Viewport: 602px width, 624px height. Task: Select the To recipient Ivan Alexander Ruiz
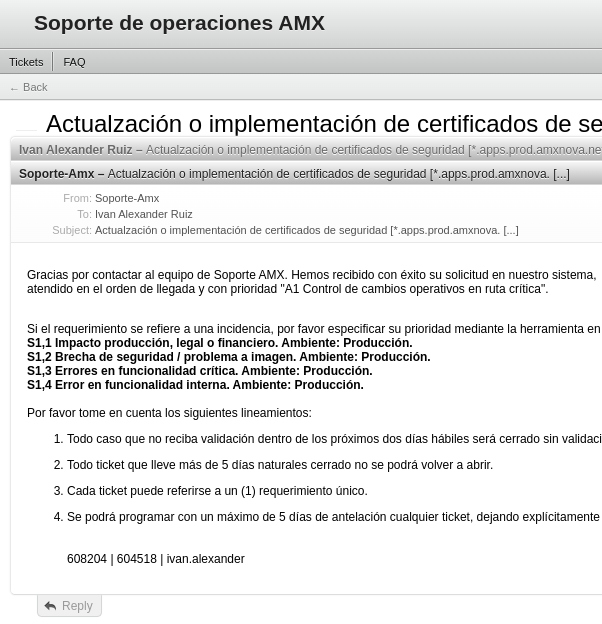[x=143, y=214]
